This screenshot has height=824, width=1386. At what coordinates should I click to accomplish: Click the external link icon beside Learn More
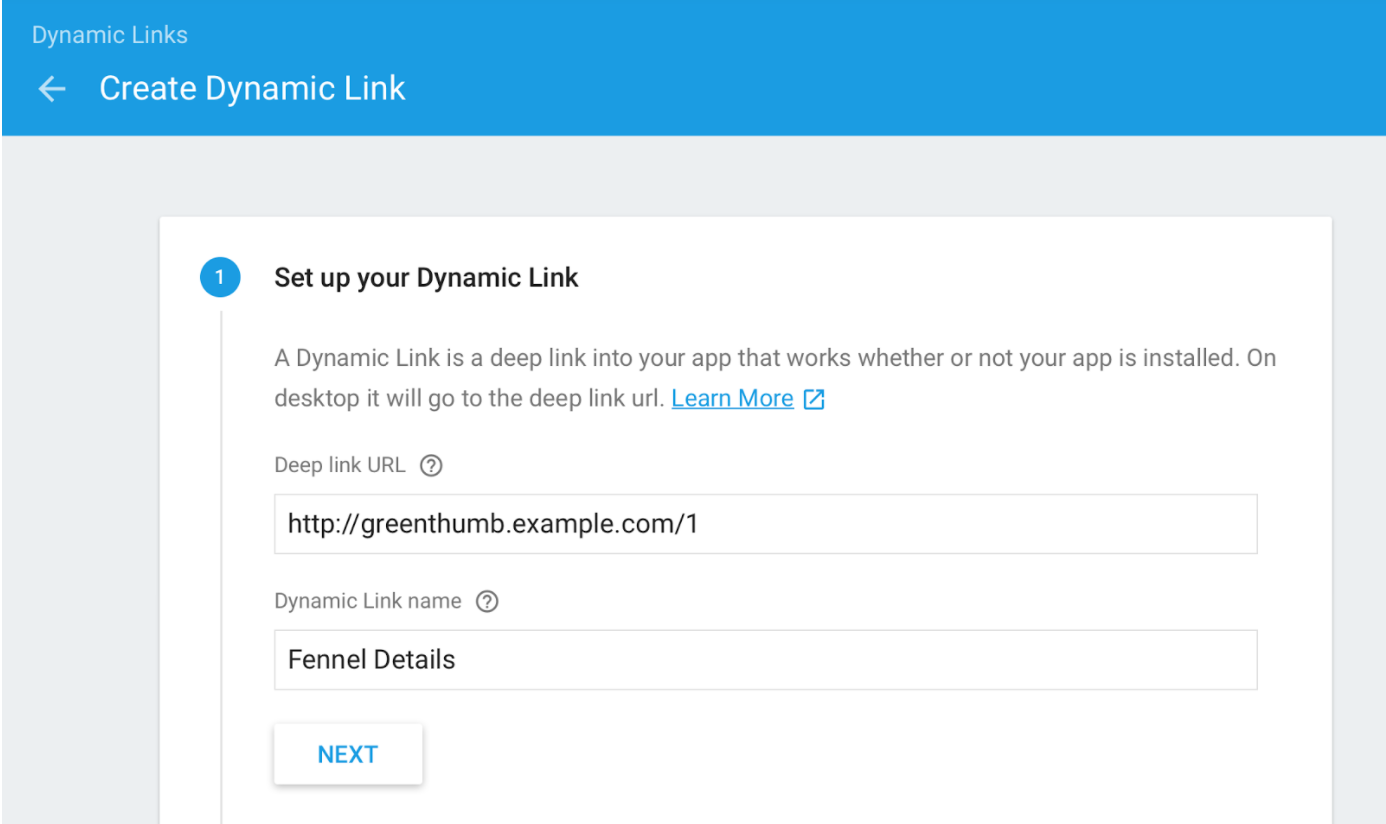[x=814, y=400]
